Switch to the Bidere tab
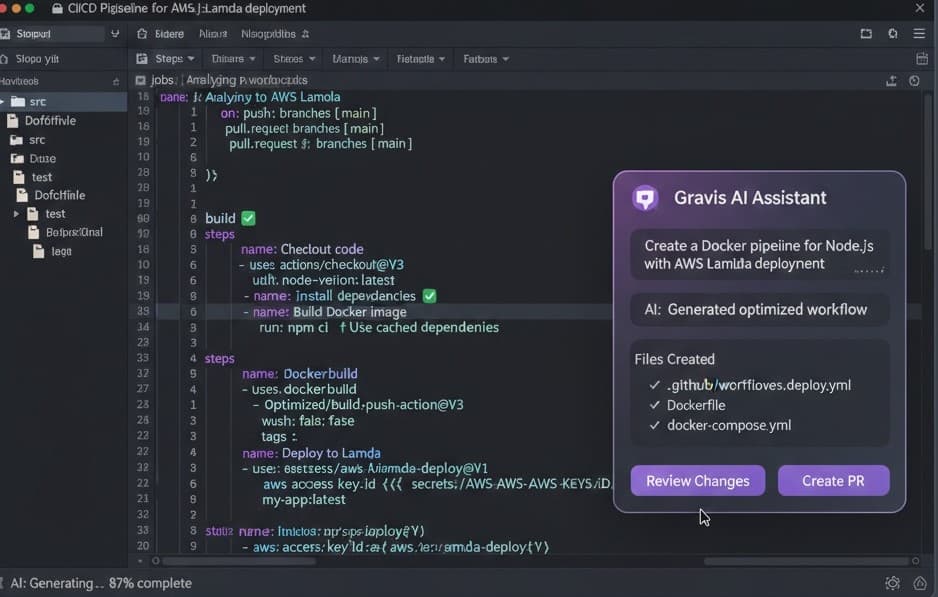This screenshot has height=597, width=938. pos(169,34)
